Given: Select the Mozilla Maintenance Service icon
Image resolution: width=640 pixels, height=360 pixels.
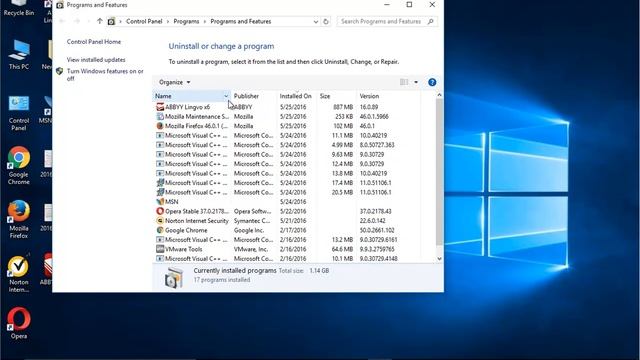Looking at the screenshot, I should pyautogui.click(x=160, y=116).
